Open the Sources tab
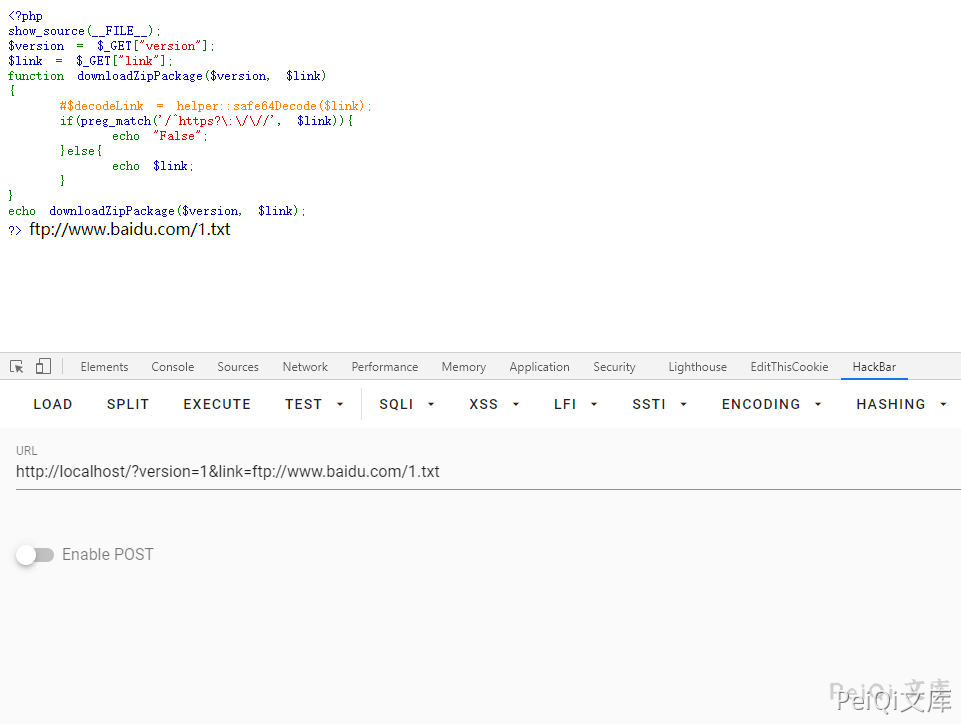 pos(238,367)
